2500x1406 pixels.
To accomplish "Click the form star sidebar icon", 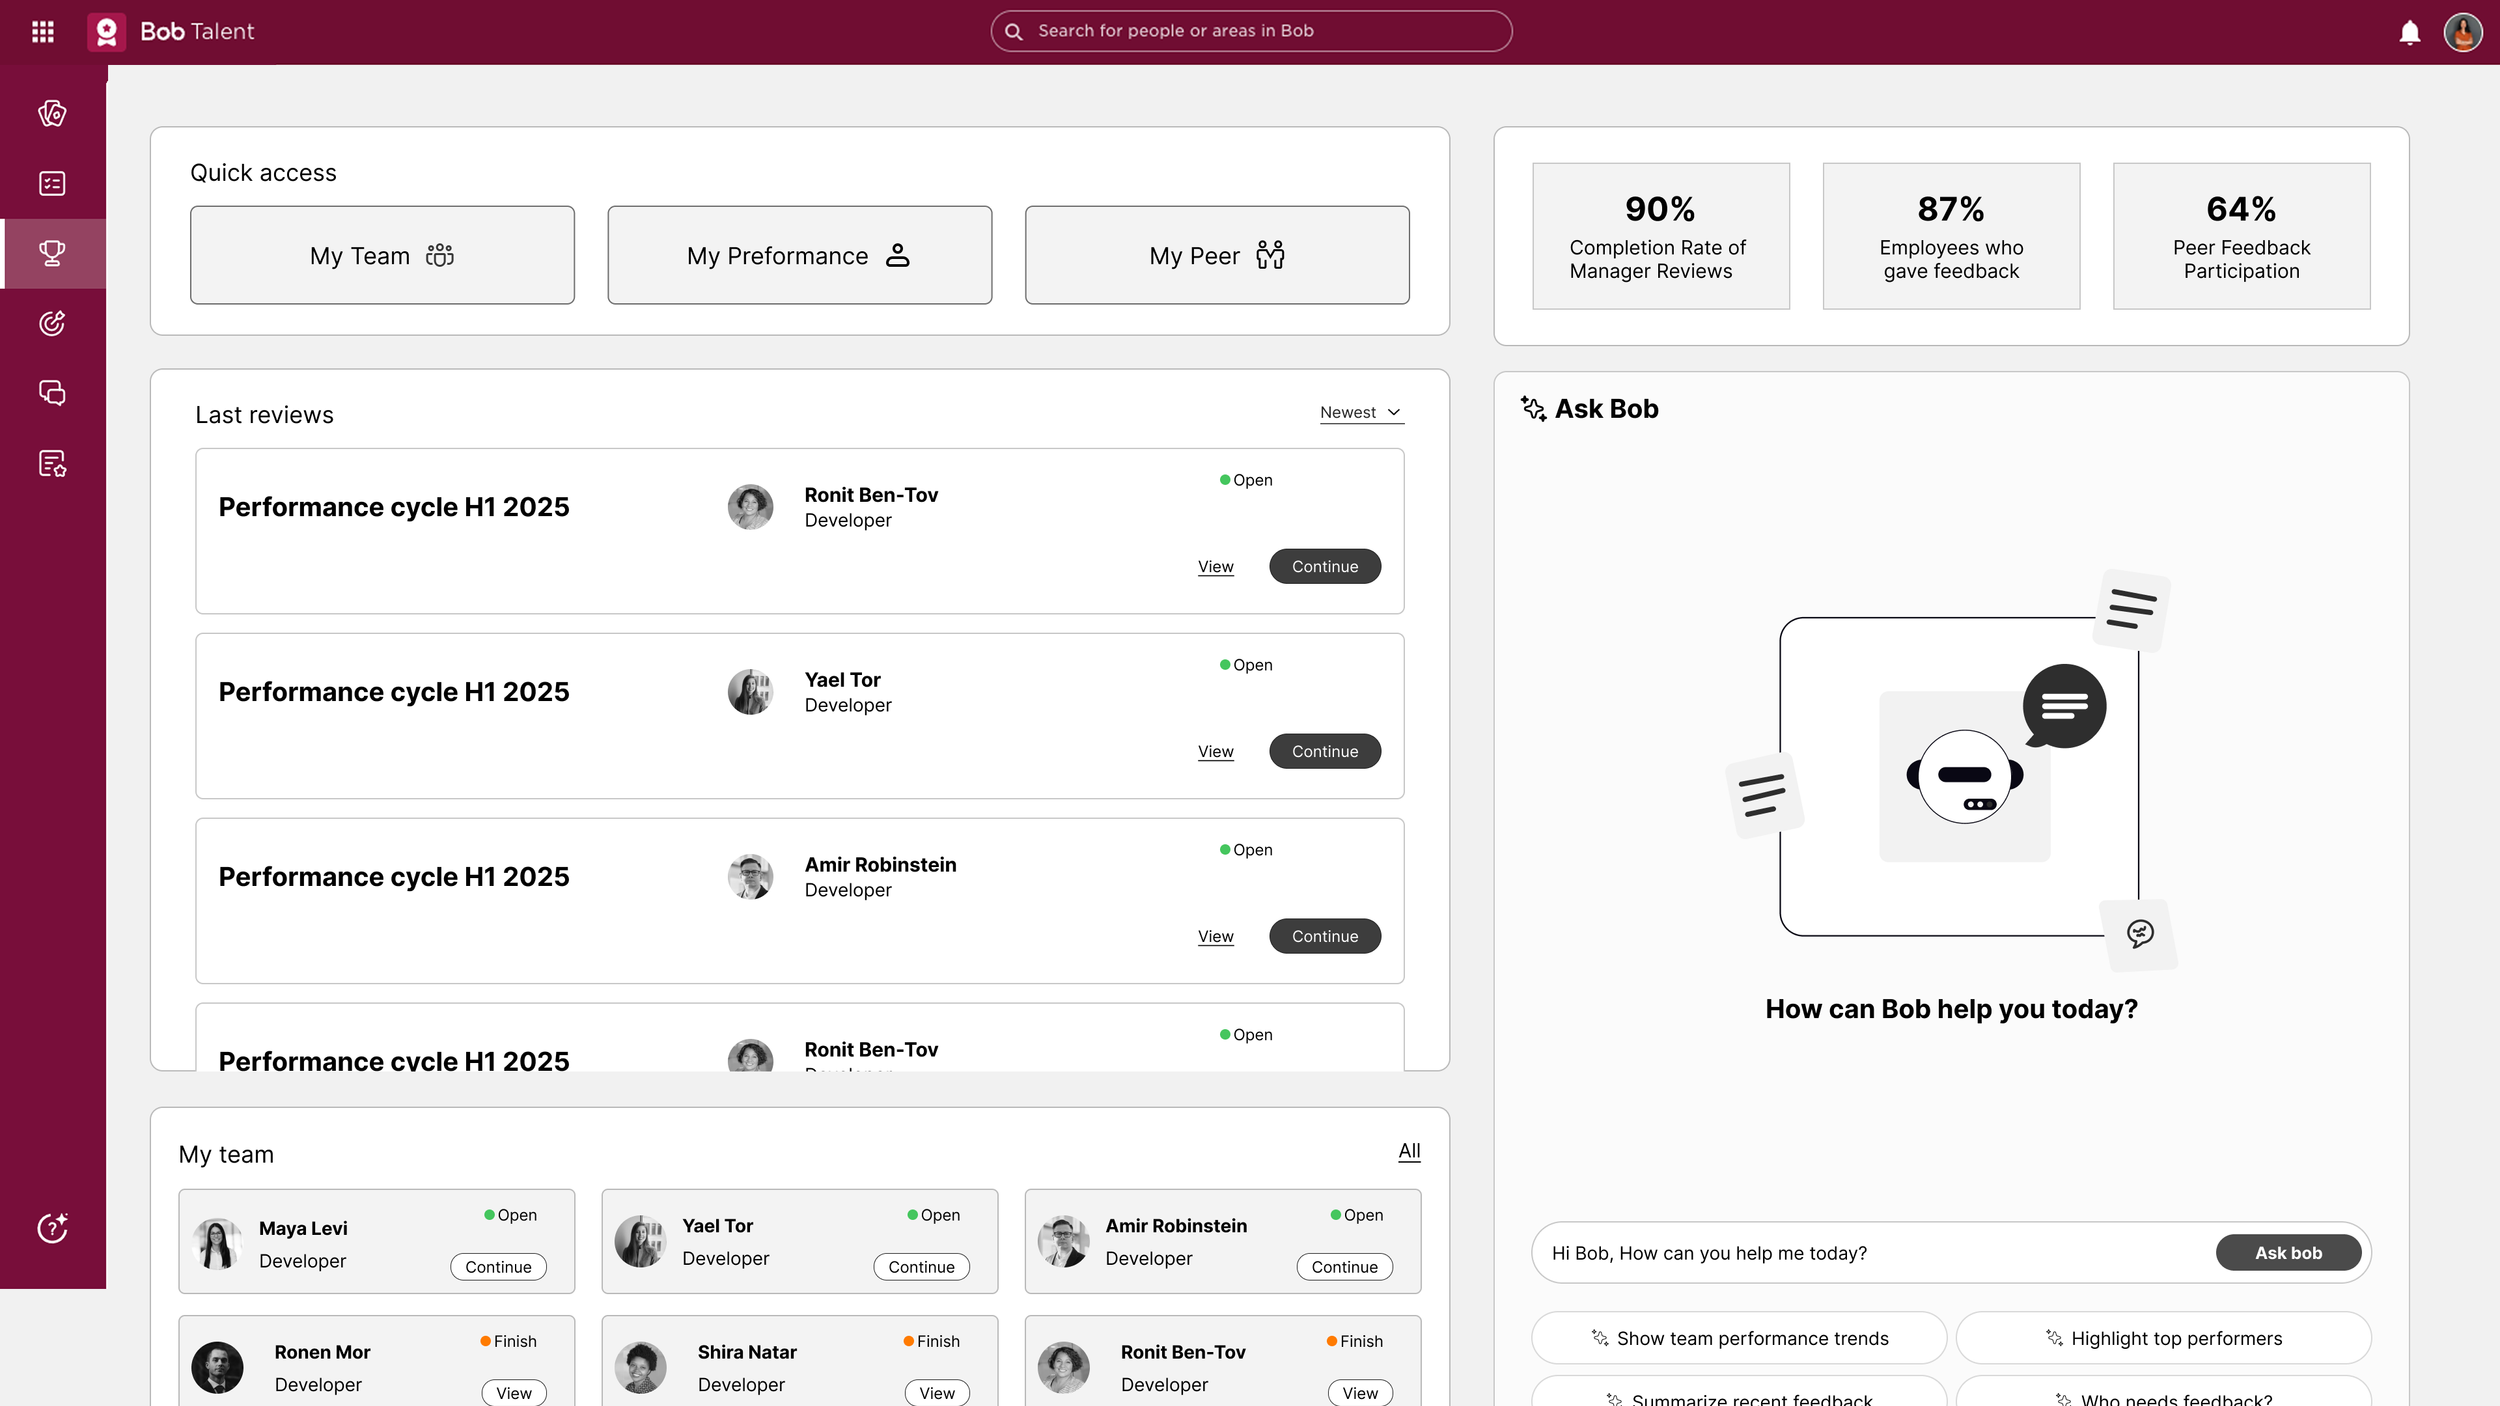I will click(52, 463).
